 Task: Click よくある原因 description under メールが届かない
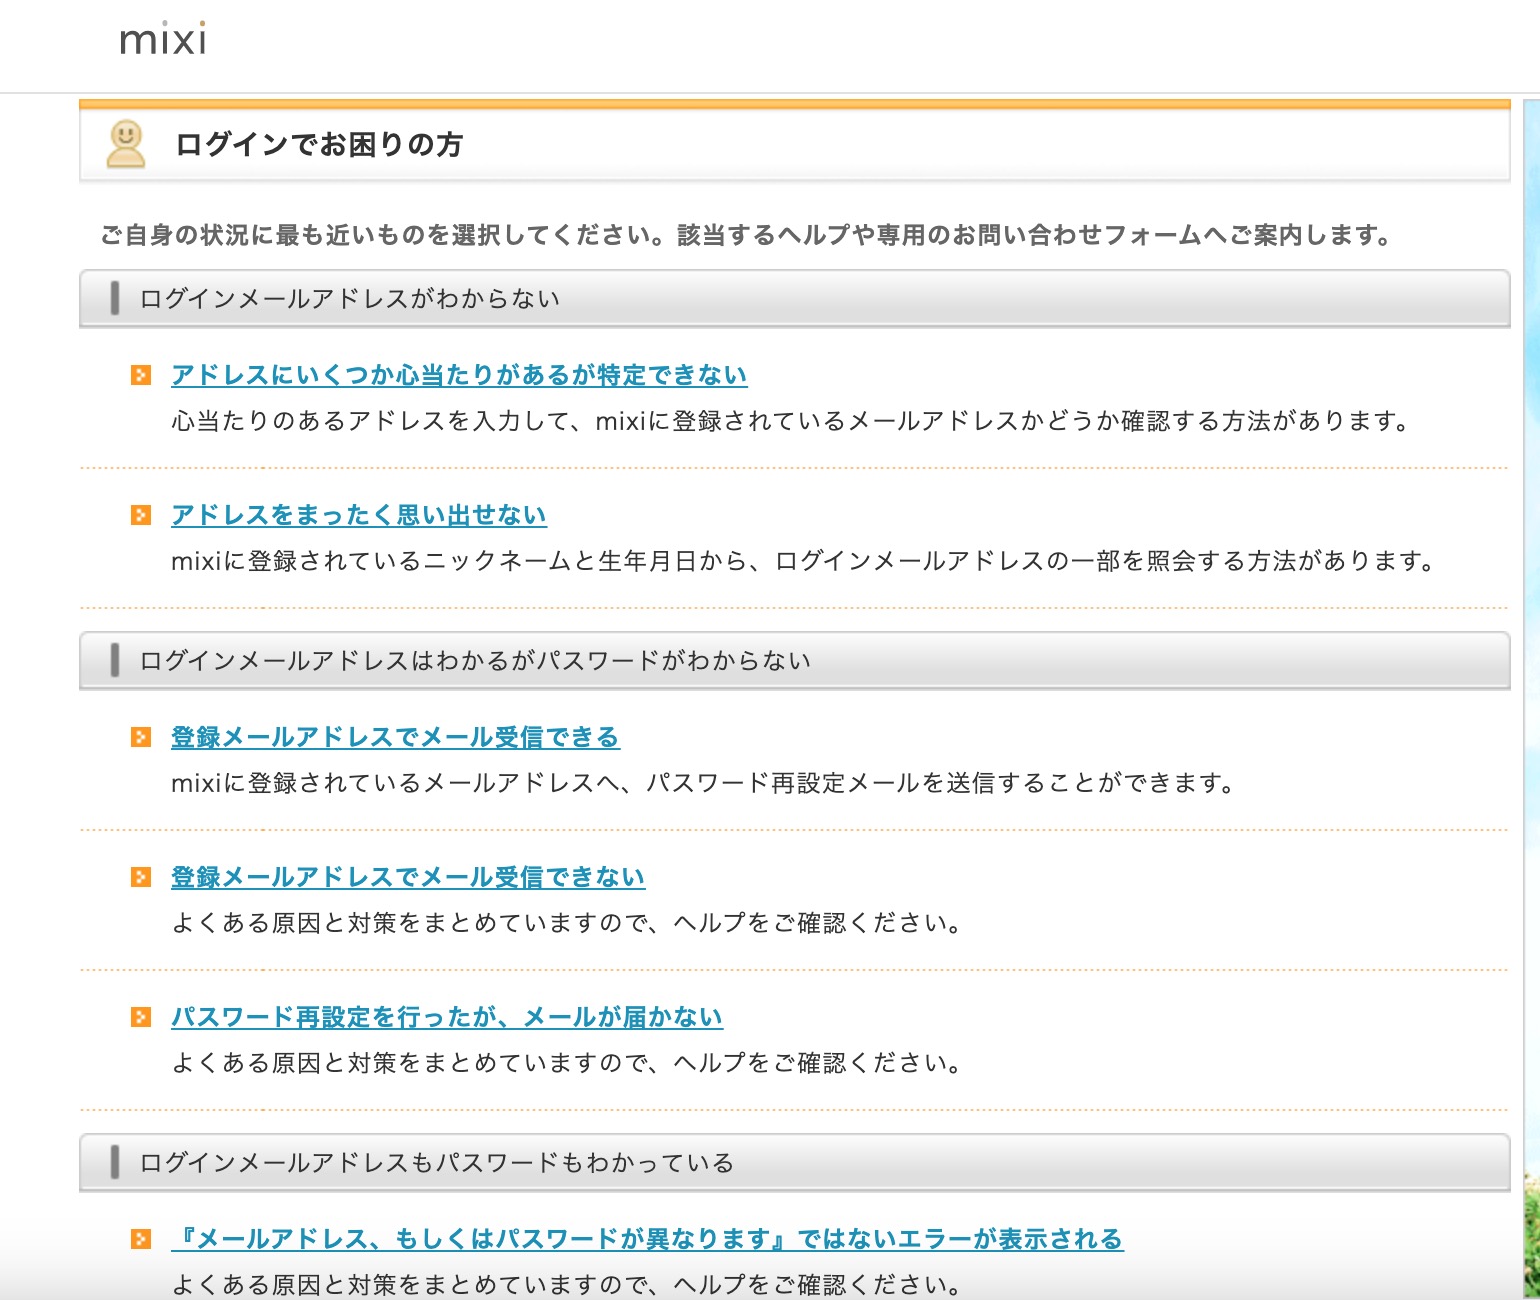click(x=567, y=1063)
